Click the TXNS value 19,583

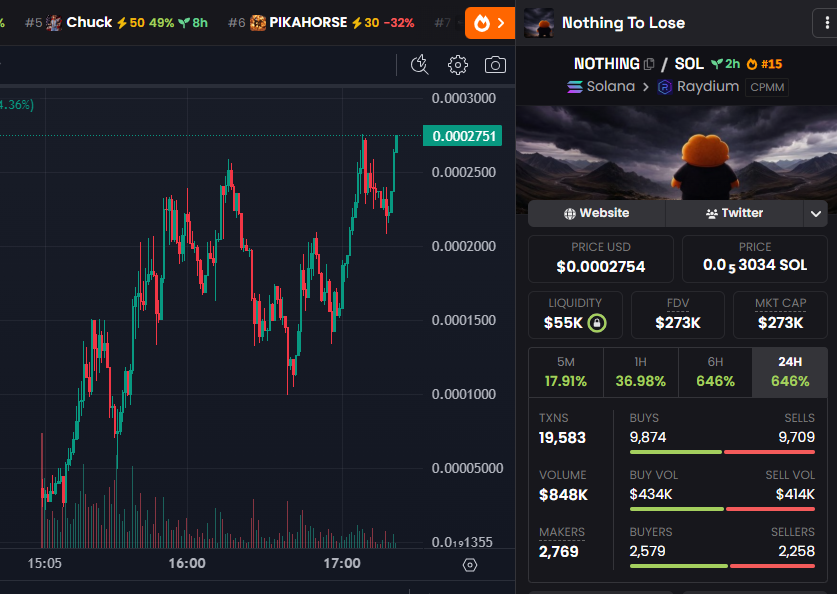tap(562, 438)
